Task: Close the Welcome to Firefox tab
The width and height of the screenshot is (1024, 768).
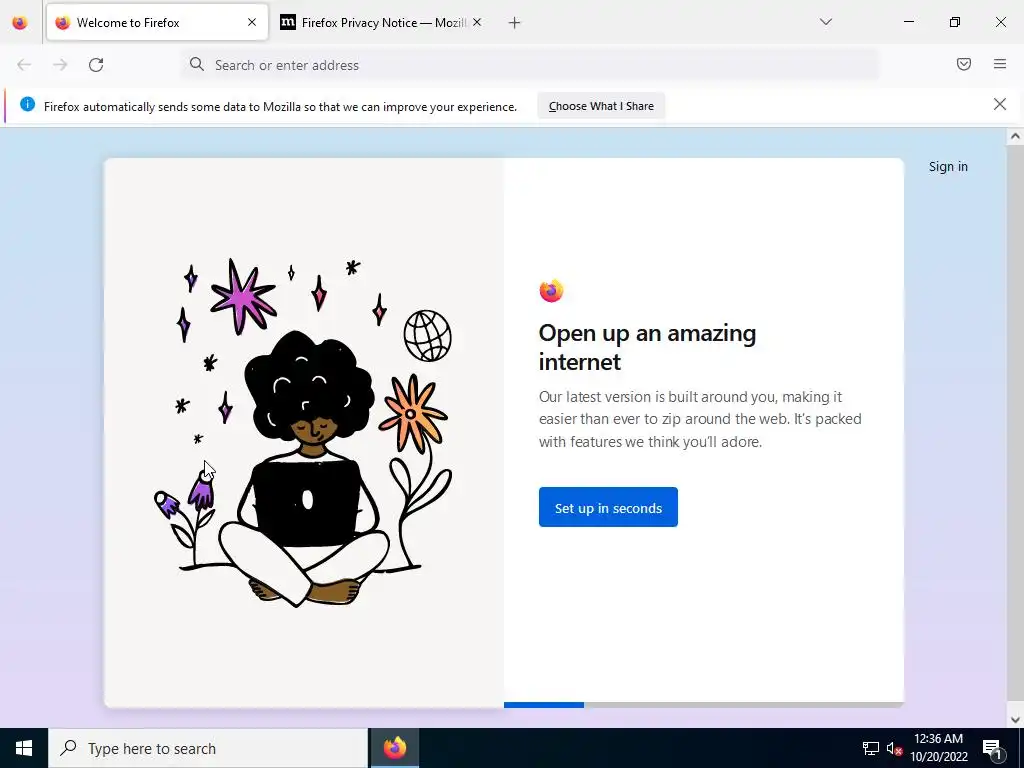Action: pyautogui.click(x=252, y=22)
